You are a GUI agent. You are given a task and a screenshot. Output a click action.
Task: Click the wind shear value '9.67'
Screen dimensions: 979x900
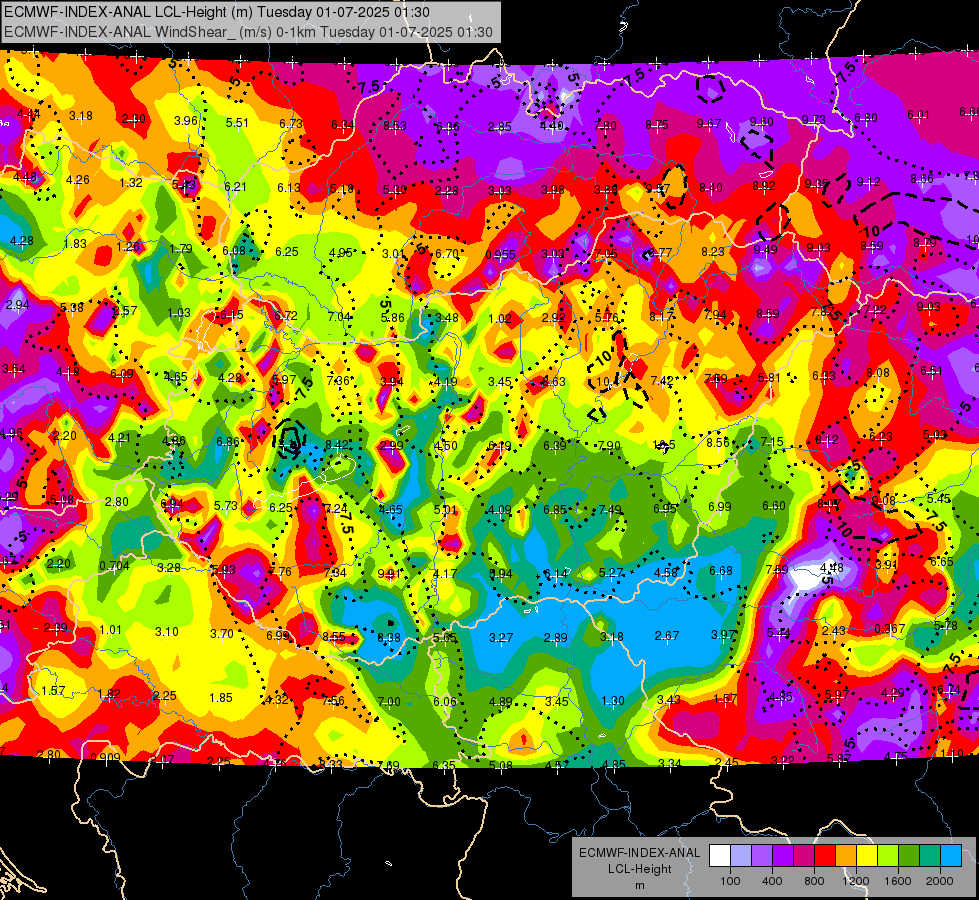click(x=709, y=124)
